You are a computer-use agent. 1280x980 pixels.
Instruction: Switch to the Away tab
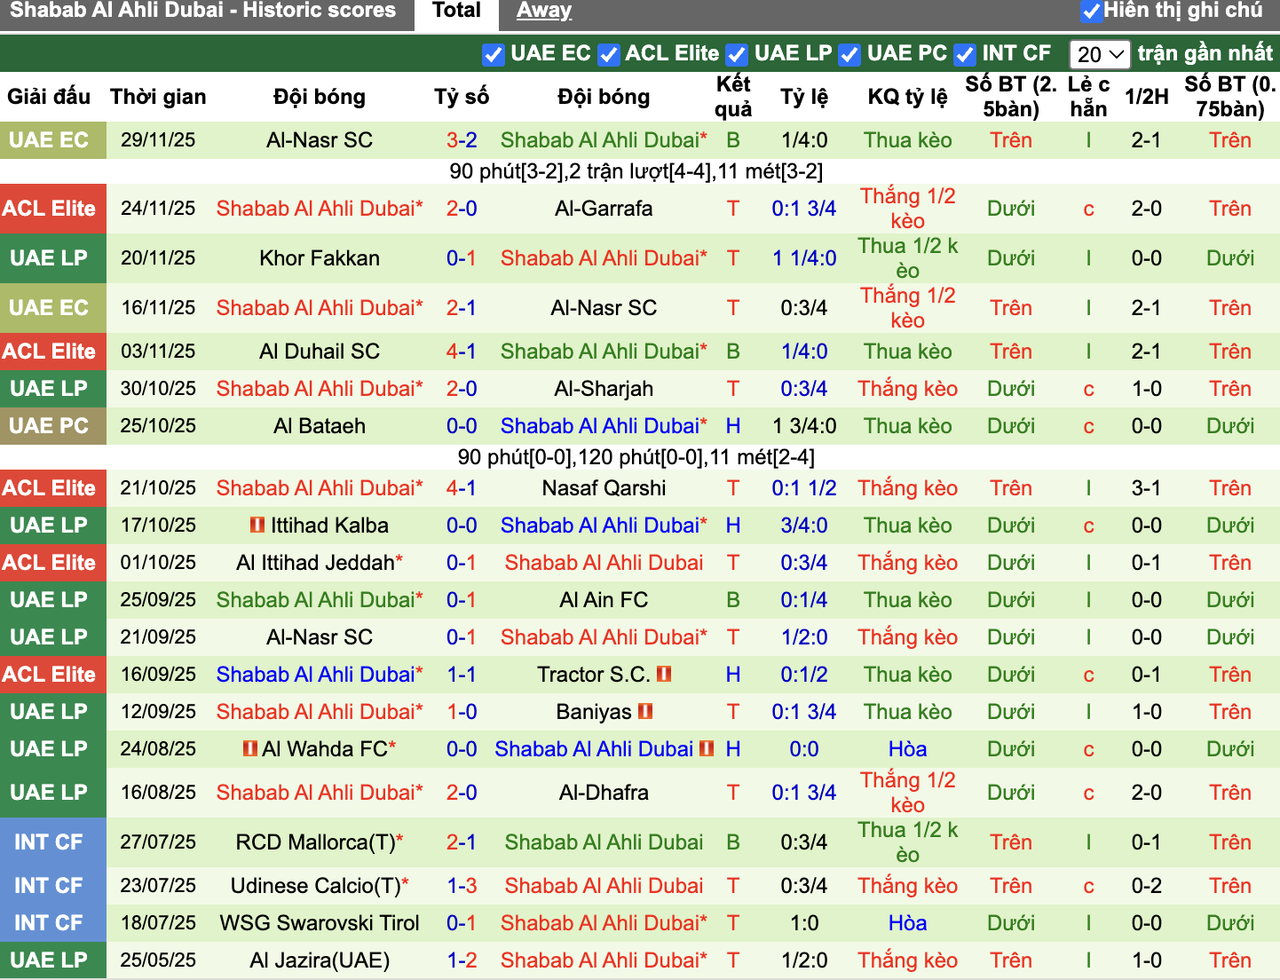pyautogui.click(x=543, y=11)
